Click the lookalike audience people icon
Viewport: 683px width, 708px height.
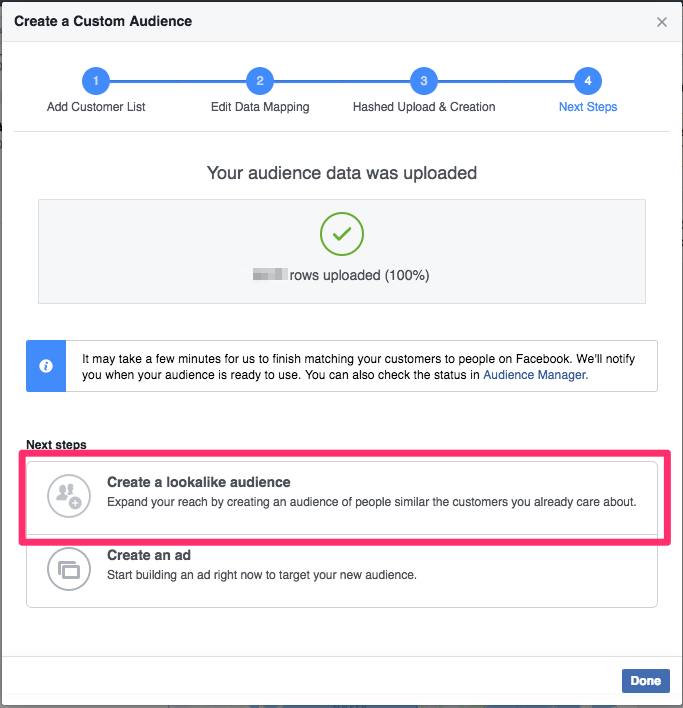click(68, 493)
